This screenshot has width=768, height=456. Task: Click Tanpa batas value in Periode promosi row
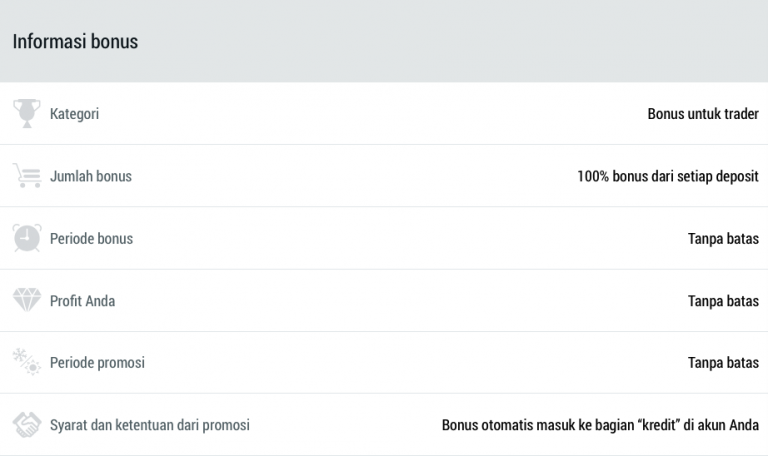[723, 362]
